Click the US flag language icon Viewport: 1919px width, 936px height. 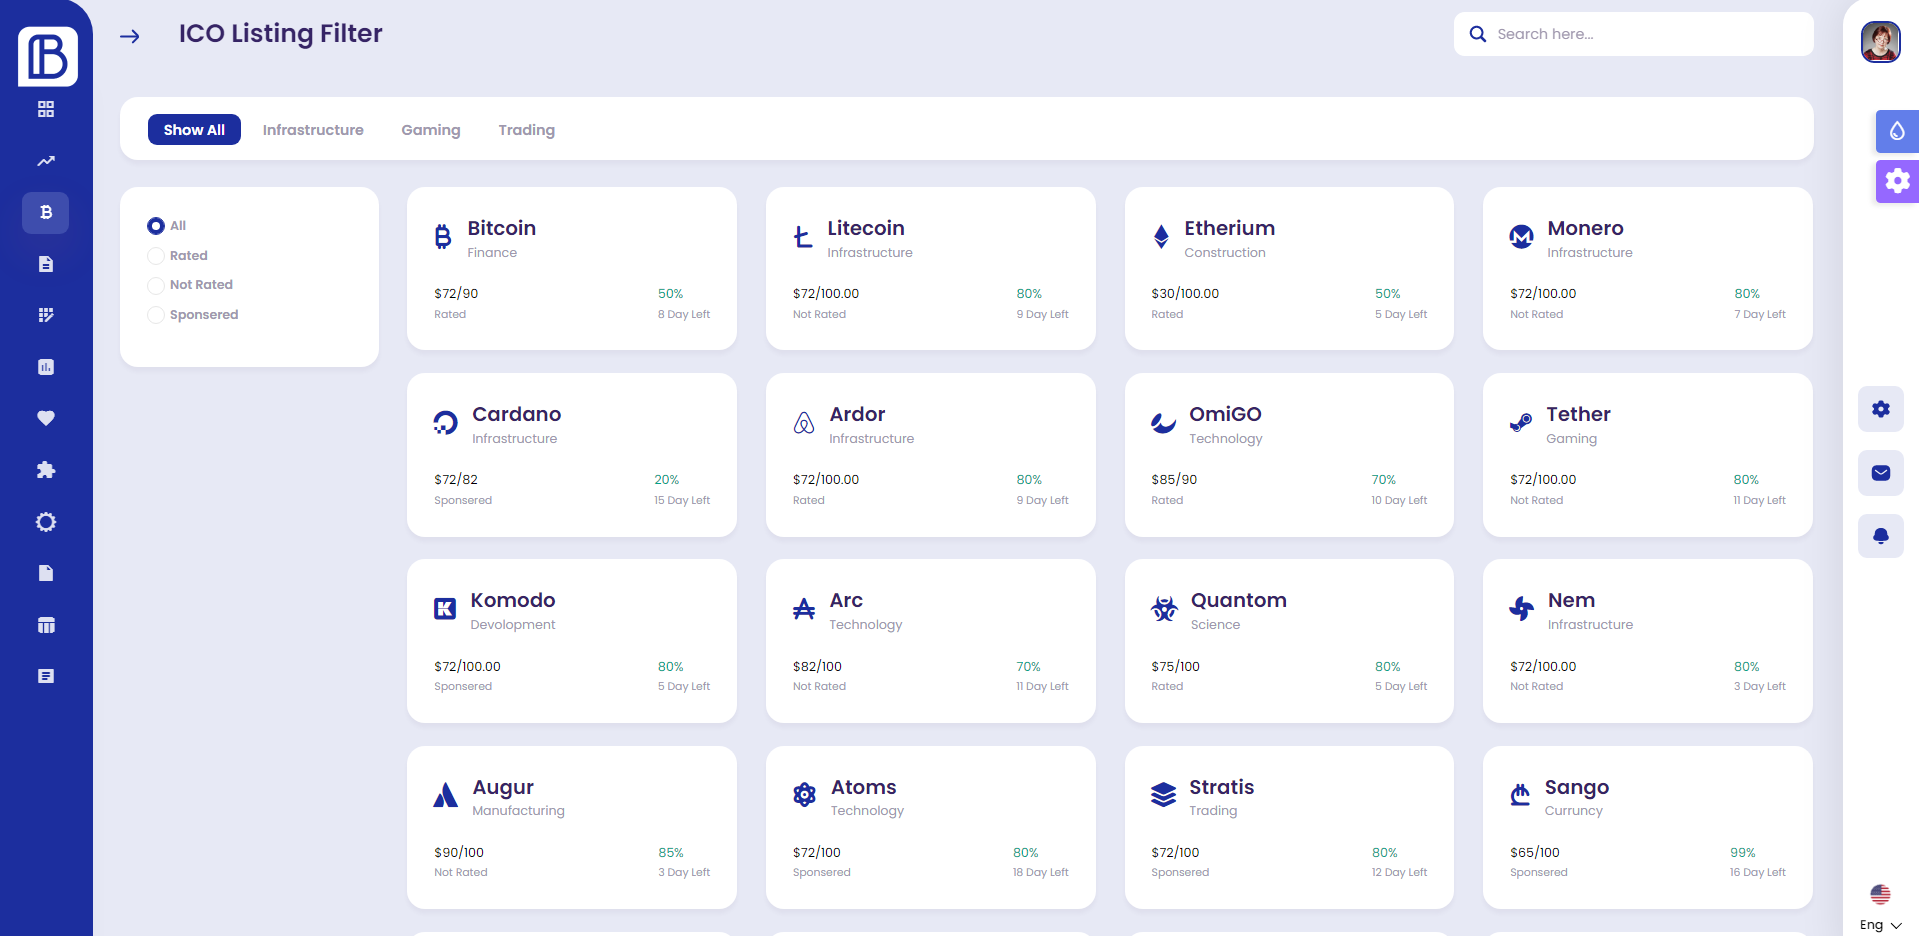point(1881,894)
